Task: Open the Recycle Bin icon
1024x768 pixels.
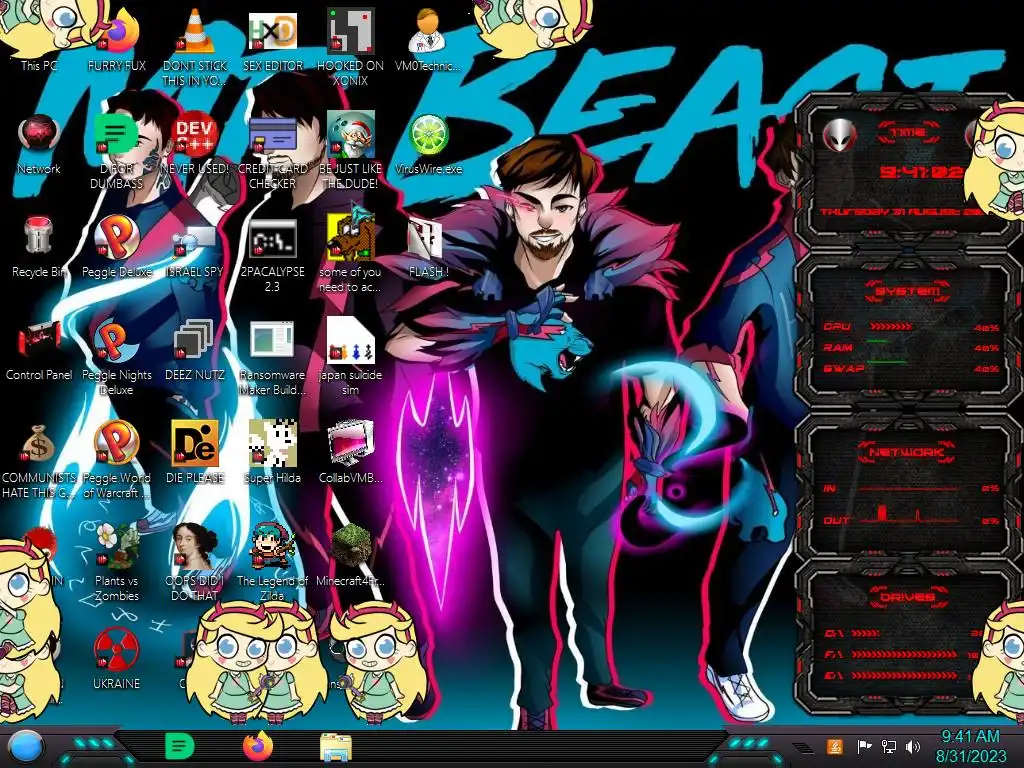Action: click(x=39, y=247)
